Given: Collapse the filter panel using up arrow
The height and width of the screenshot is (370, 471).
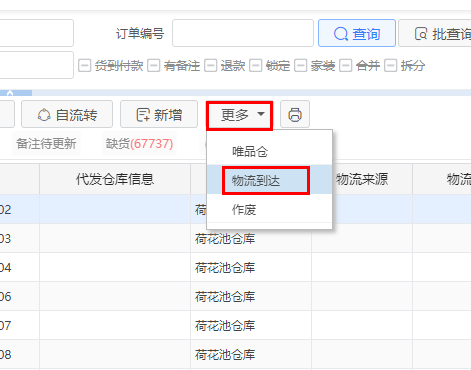Looking at the screenshot, I should click(10, 93).
